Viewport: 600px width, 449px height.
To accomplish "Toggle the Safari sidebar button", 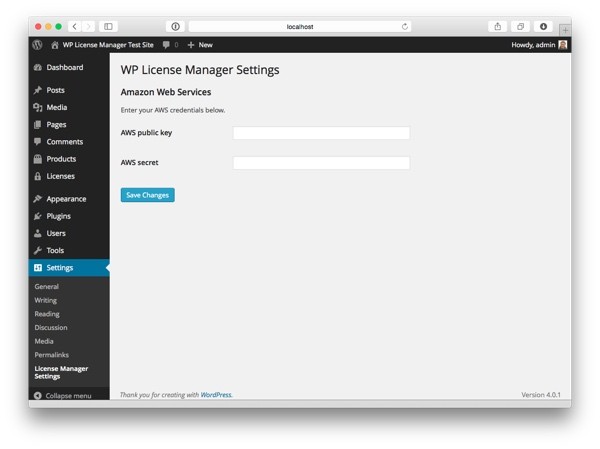I will tap(108, 26).
